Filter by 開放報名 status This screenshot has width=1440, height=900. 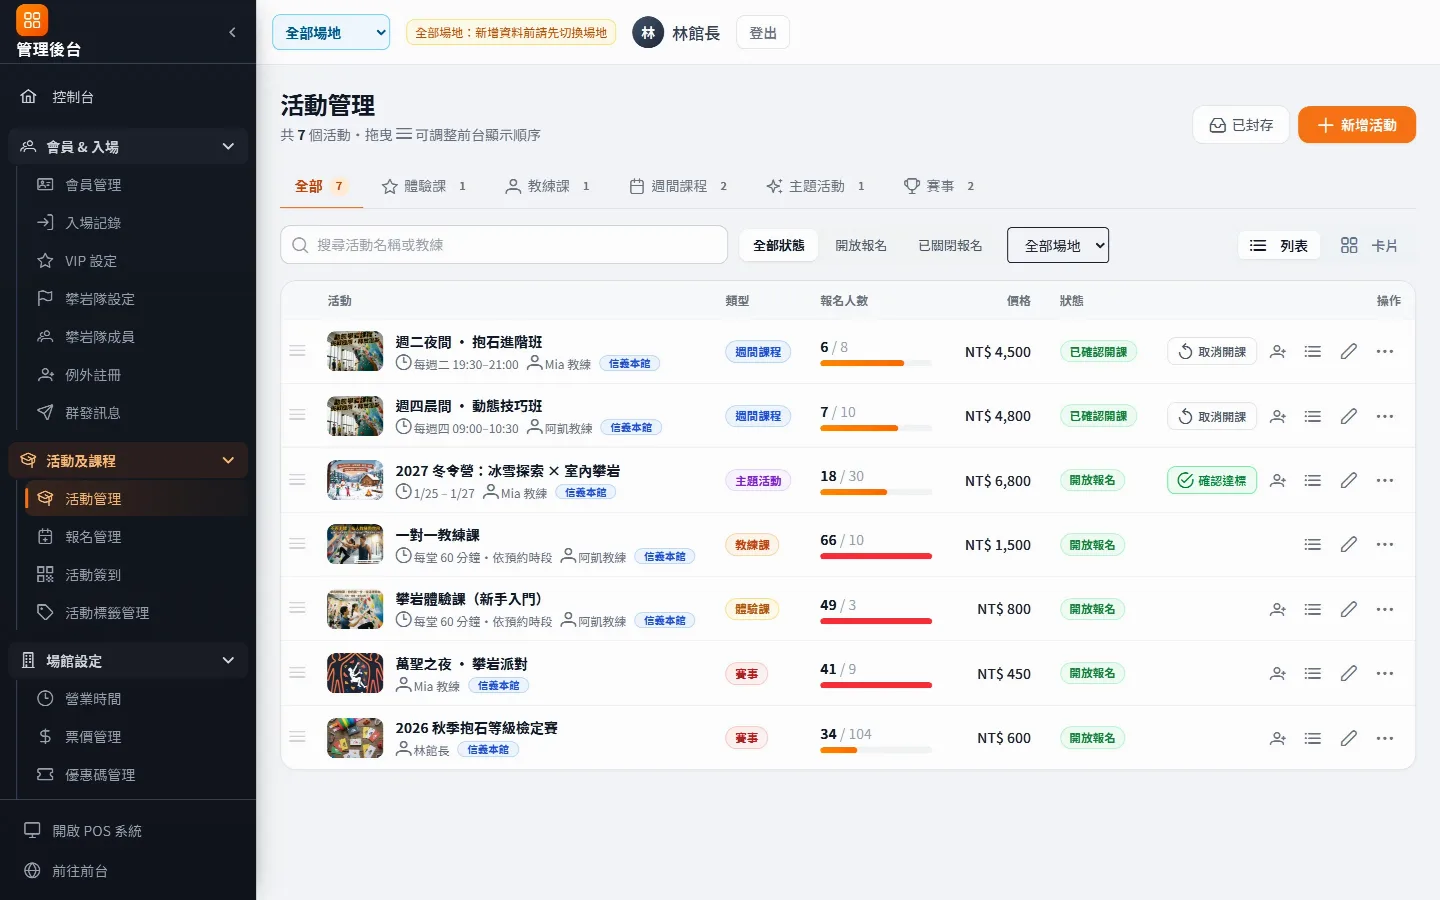point(861,246)
